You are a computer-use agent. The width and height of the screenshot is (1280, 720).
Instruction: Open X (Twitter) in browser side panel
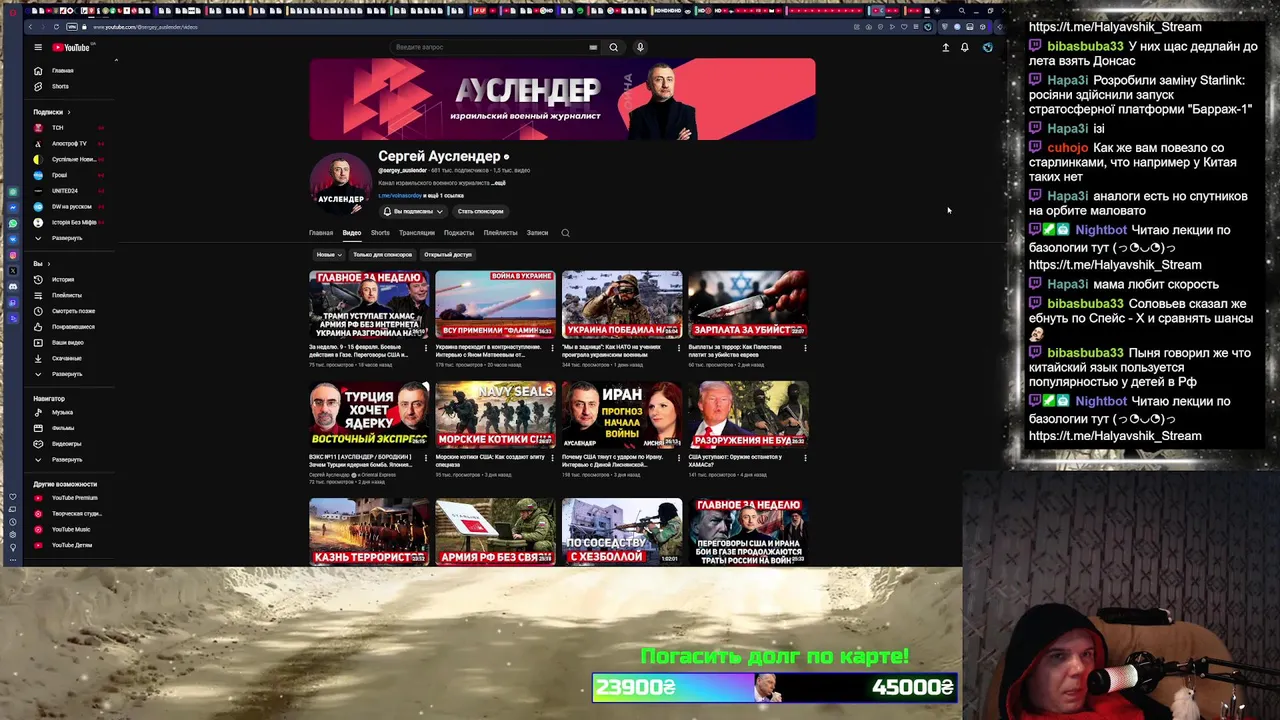[13, 271]
